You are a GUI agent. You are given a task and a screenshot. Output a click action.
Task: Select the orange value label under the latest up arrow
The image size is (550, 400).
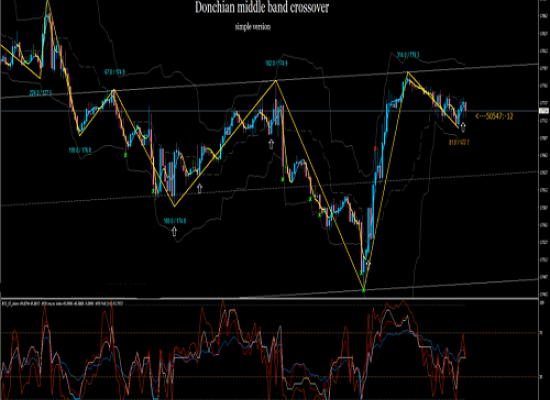click(x=459, y=142)
